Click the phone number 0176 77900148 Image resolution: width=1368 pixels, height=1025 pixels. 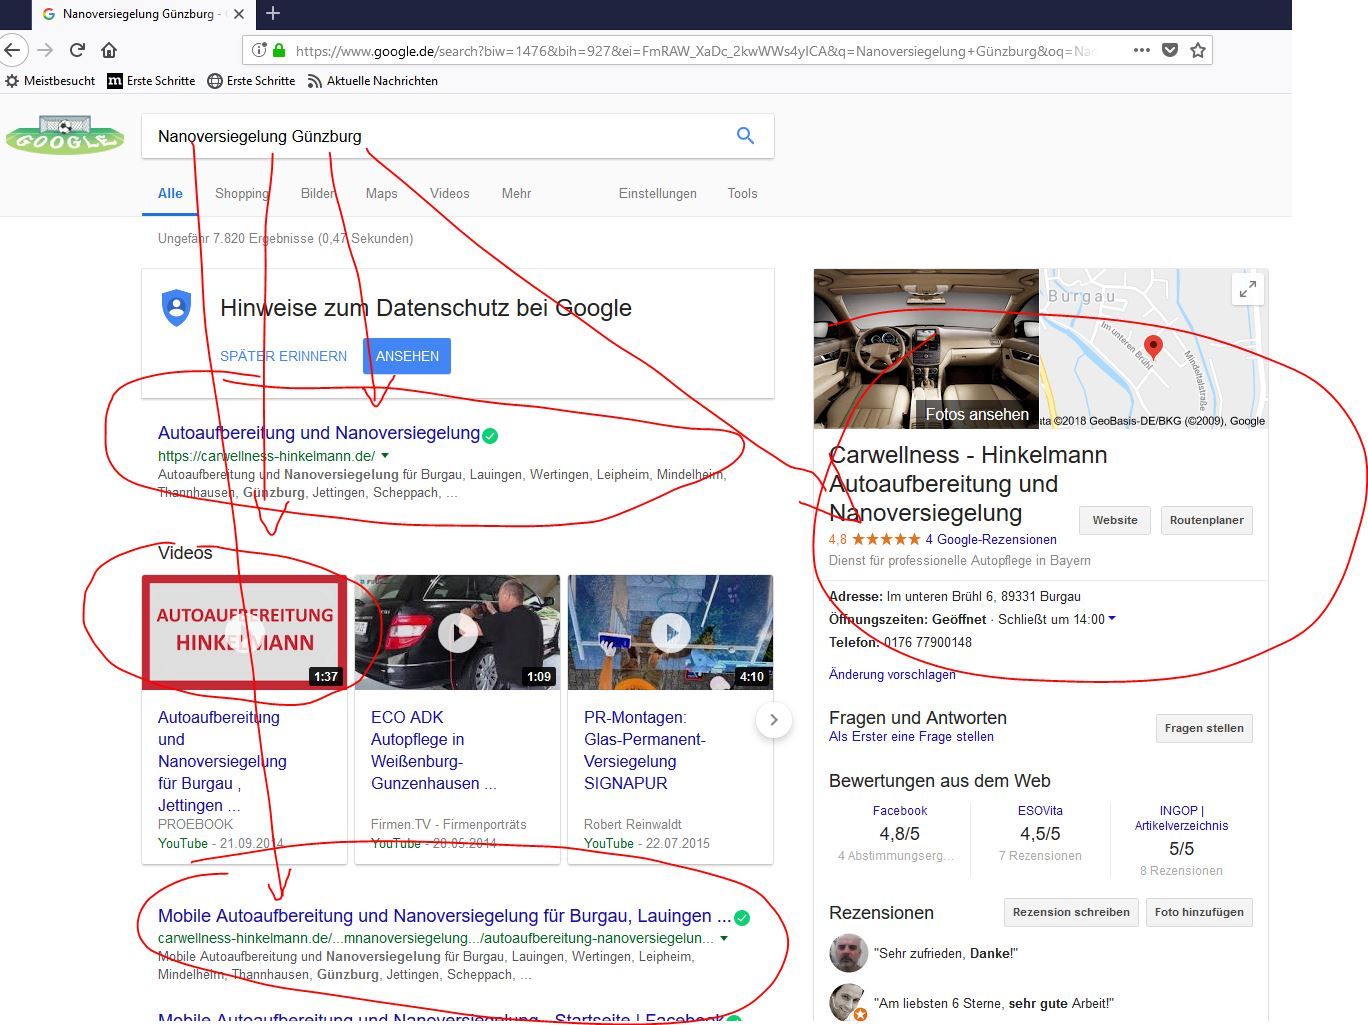[x=928, y=642]
